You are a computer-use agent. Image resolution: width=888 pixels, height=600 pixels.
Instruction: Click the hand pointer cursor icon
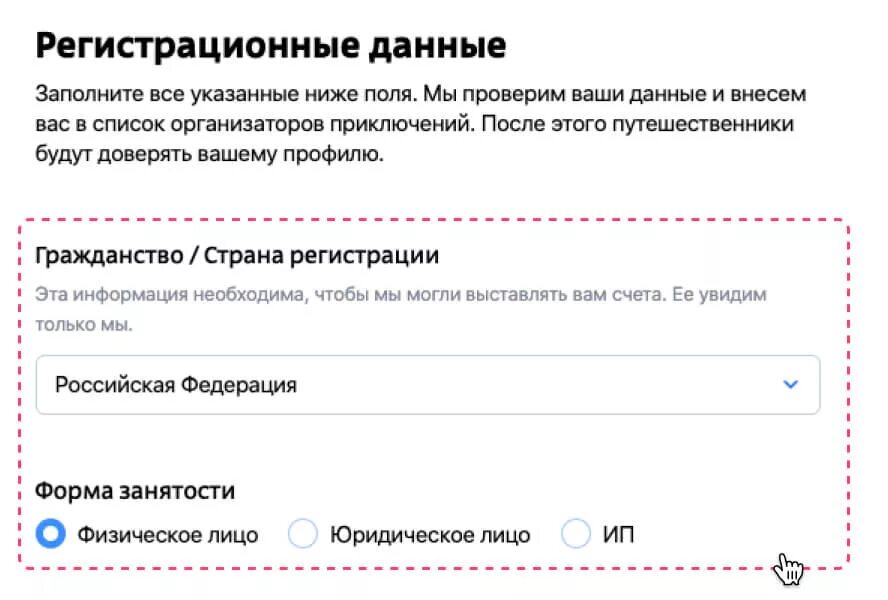point(788,568)
